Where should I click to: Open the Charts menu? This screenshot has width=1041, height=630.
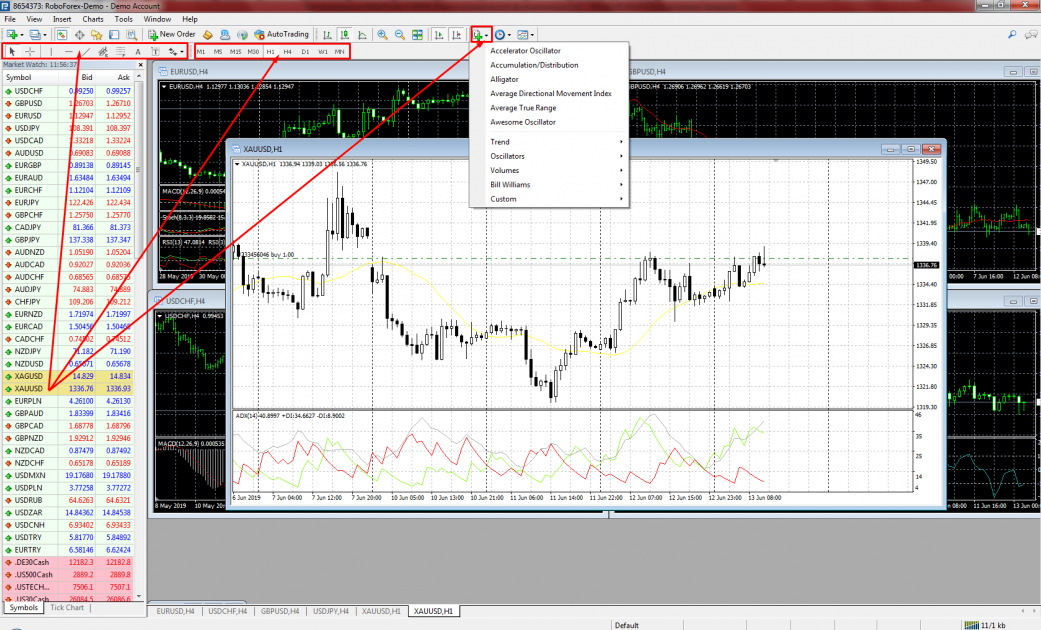[92, 19]
